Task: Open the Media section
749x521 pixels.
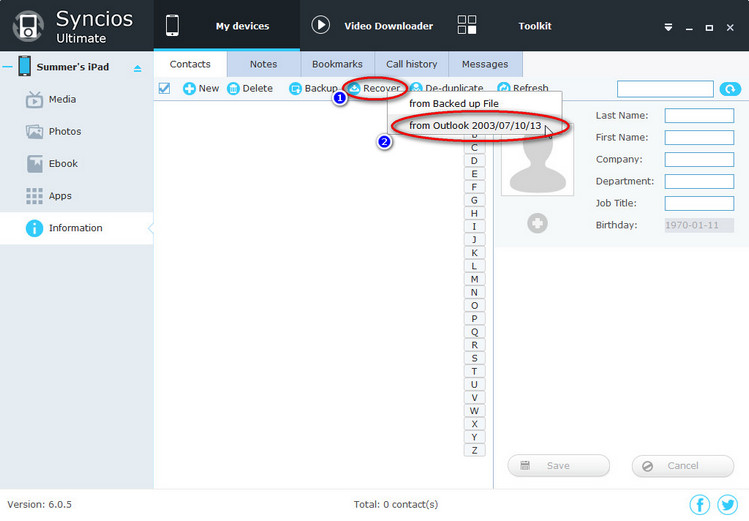Action: click(x=62, y=99)
